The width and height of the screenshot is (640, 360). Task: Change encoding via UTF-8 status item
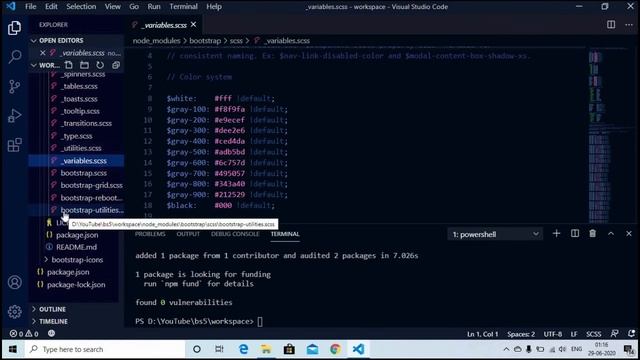(553, 334)
